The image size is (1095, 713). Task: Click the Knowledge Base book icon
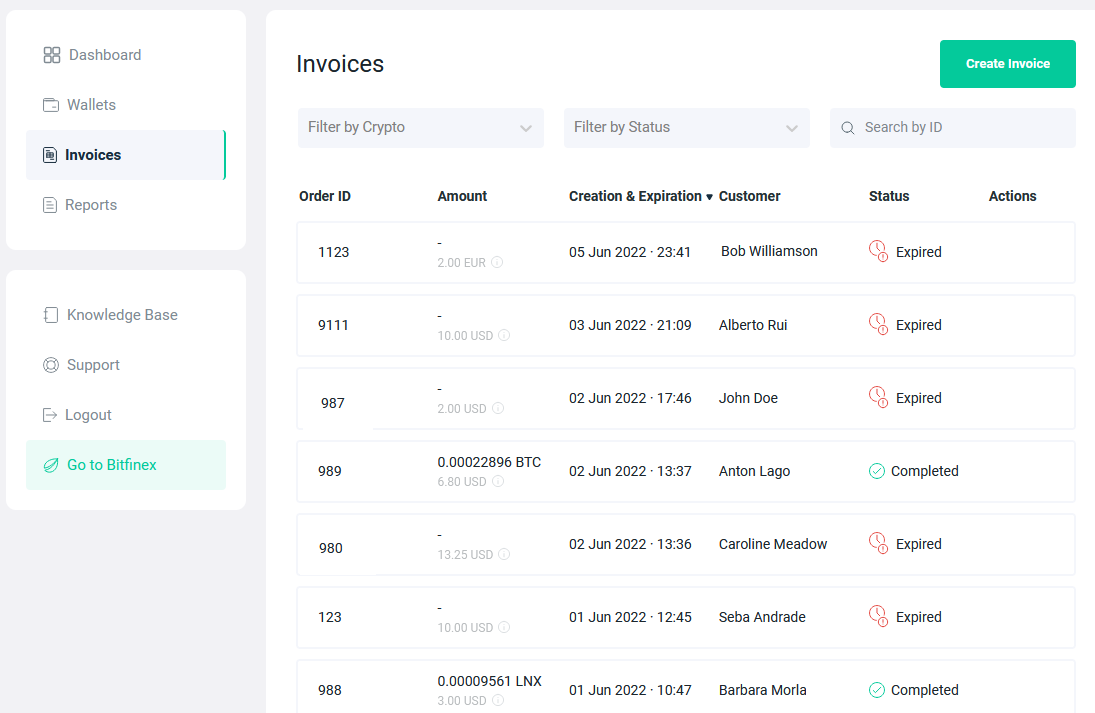50,315
